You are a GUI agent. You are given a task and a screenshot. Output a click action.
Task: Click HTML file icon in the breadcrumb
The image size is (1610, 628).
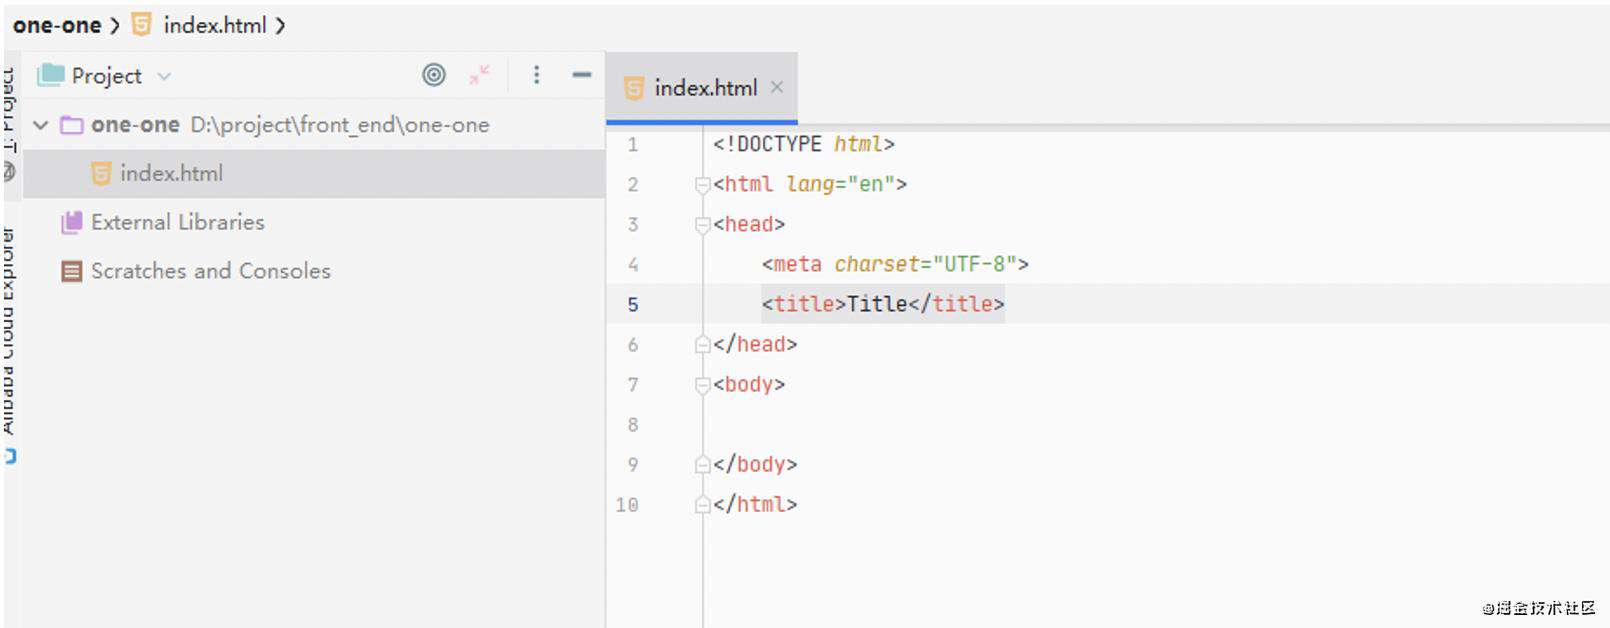142,25
